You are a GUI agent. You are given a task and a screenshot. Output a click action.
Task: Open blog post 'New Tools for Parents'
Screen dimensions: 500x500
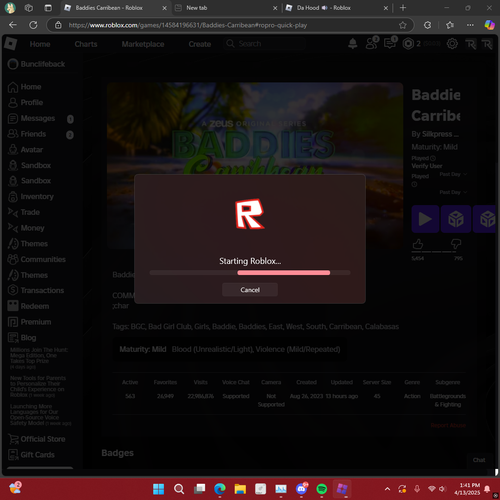click(x=38, y=386)
